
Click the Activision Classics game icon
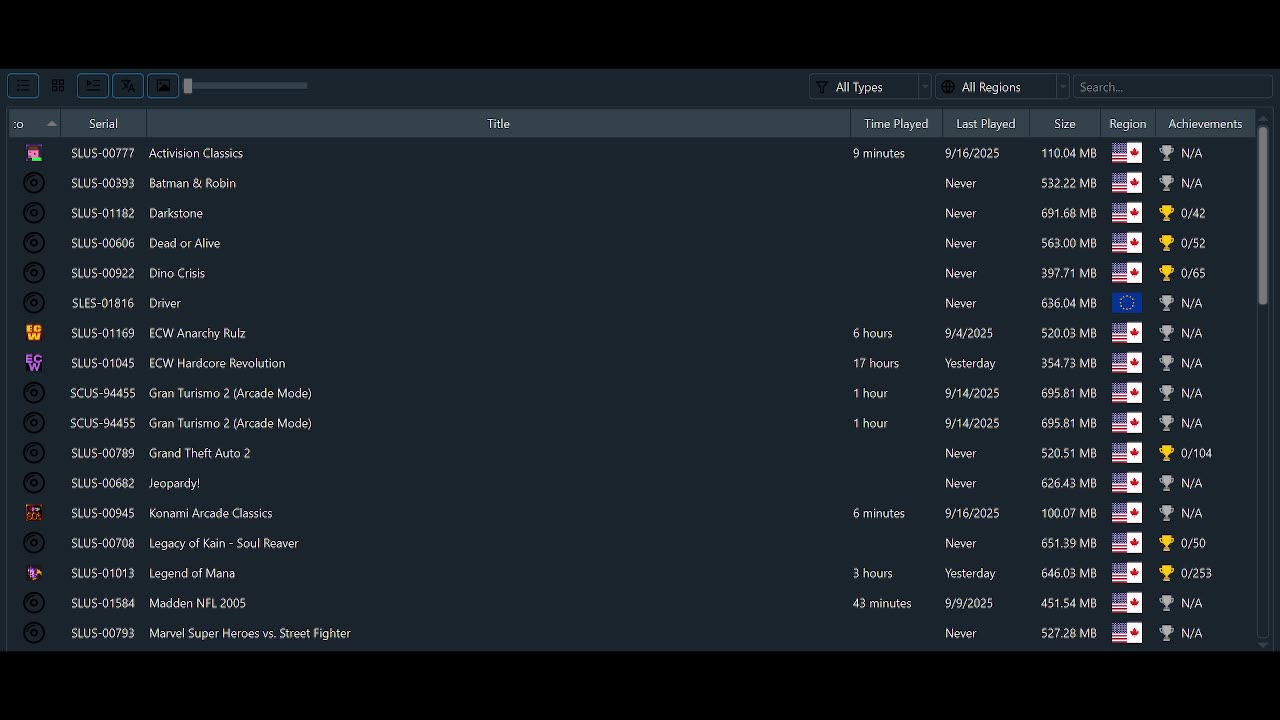point(34,153)
